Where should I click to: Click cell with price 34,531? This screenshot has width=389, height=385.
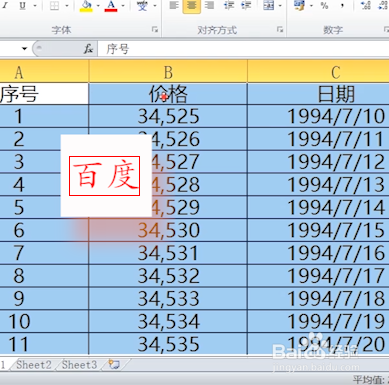[168, 253]
